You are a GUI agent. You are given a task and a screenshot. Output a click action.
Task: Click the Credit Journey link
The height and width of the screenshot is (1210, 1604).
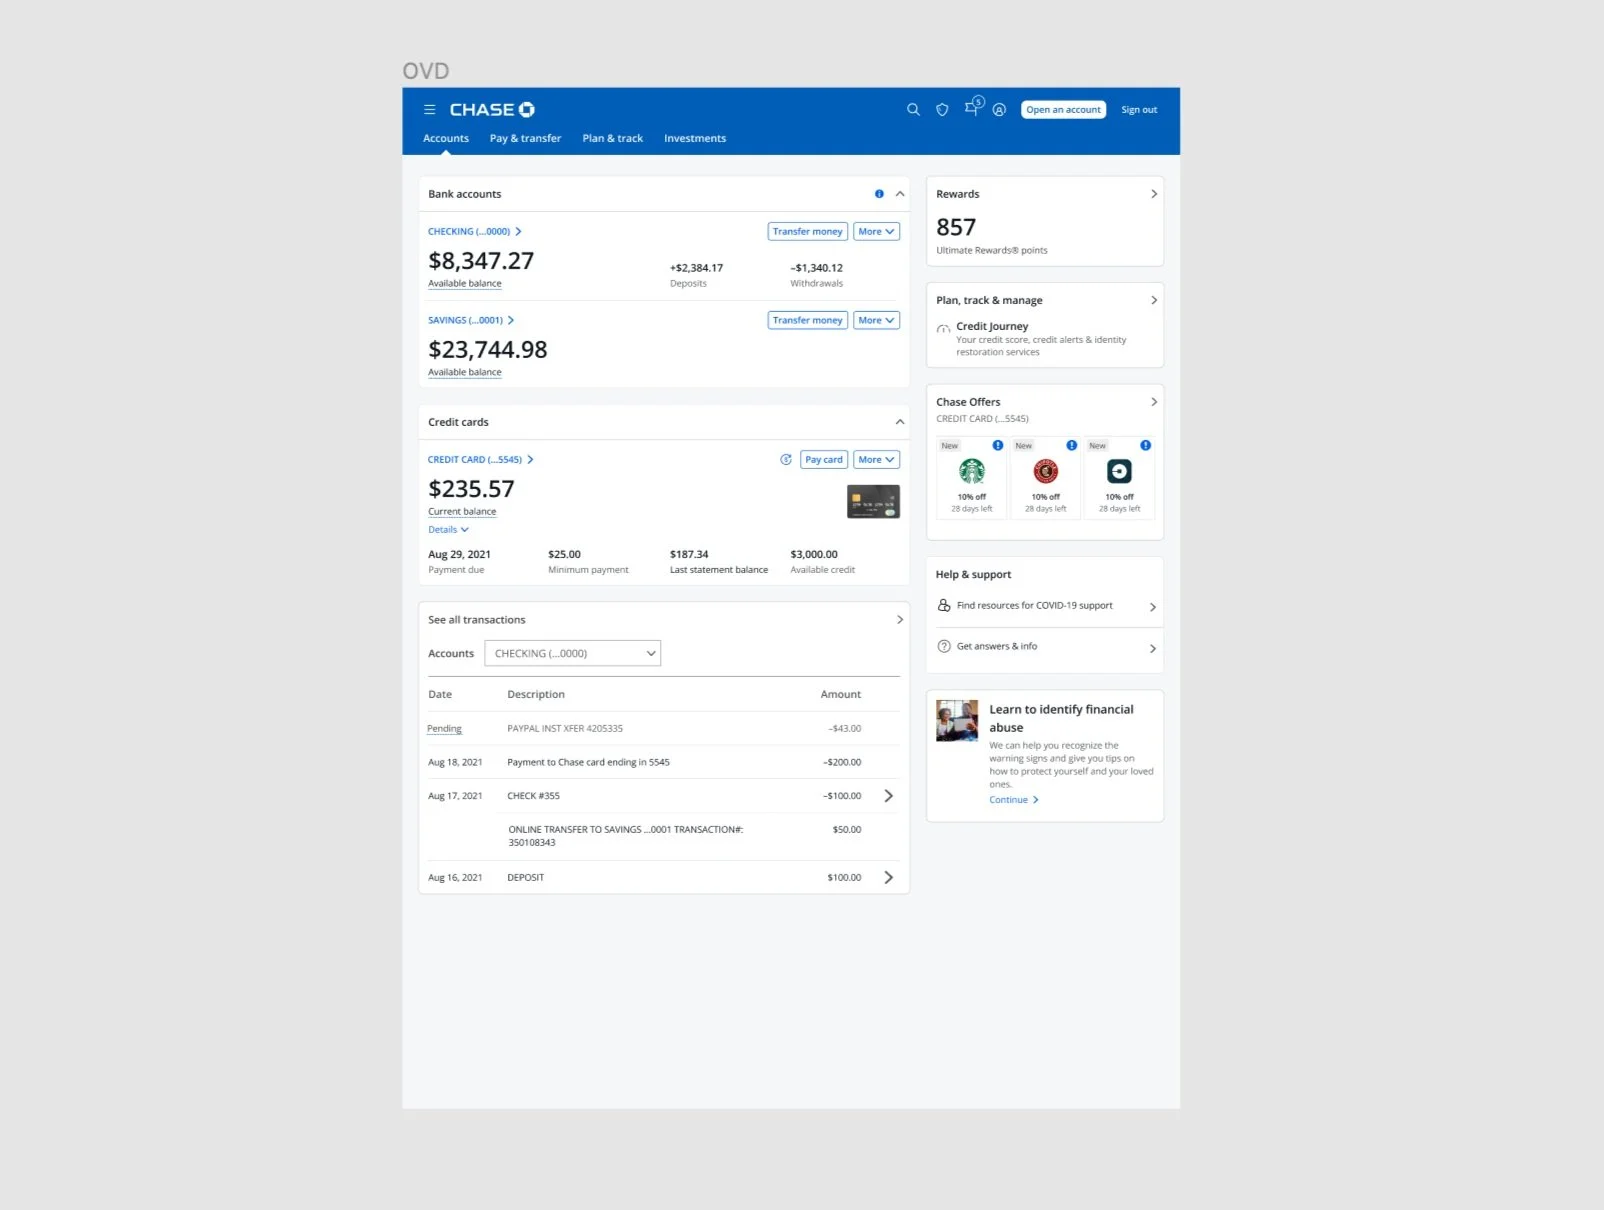tap(992, 326)
